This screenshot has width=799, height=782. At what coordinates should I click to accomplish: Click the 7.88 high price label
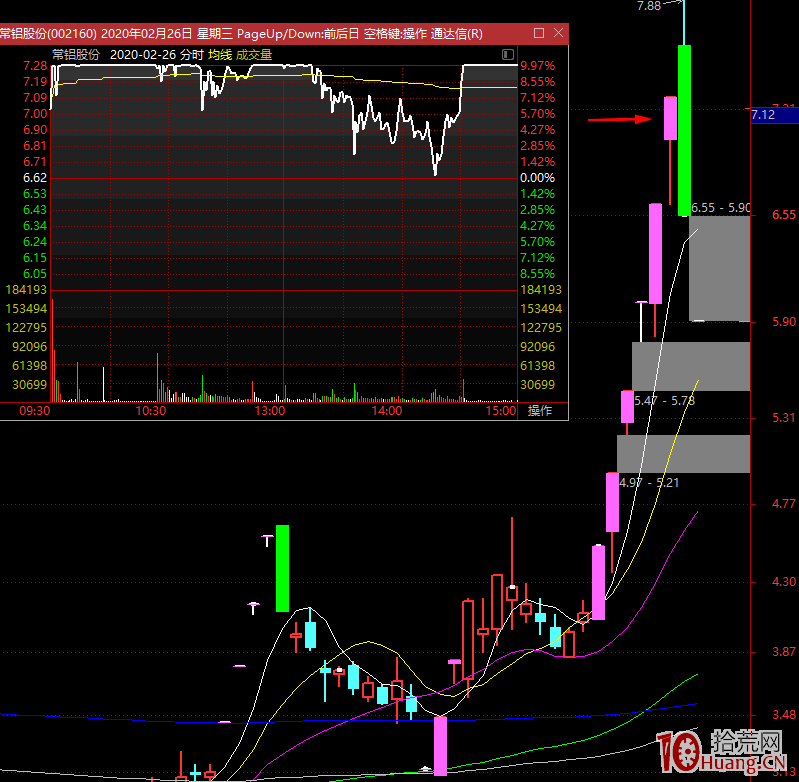[649, 6]
